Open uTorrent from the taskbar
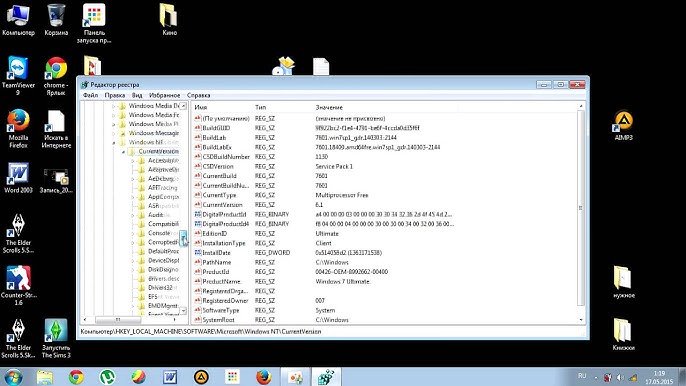686x386 pixels. 107,377
